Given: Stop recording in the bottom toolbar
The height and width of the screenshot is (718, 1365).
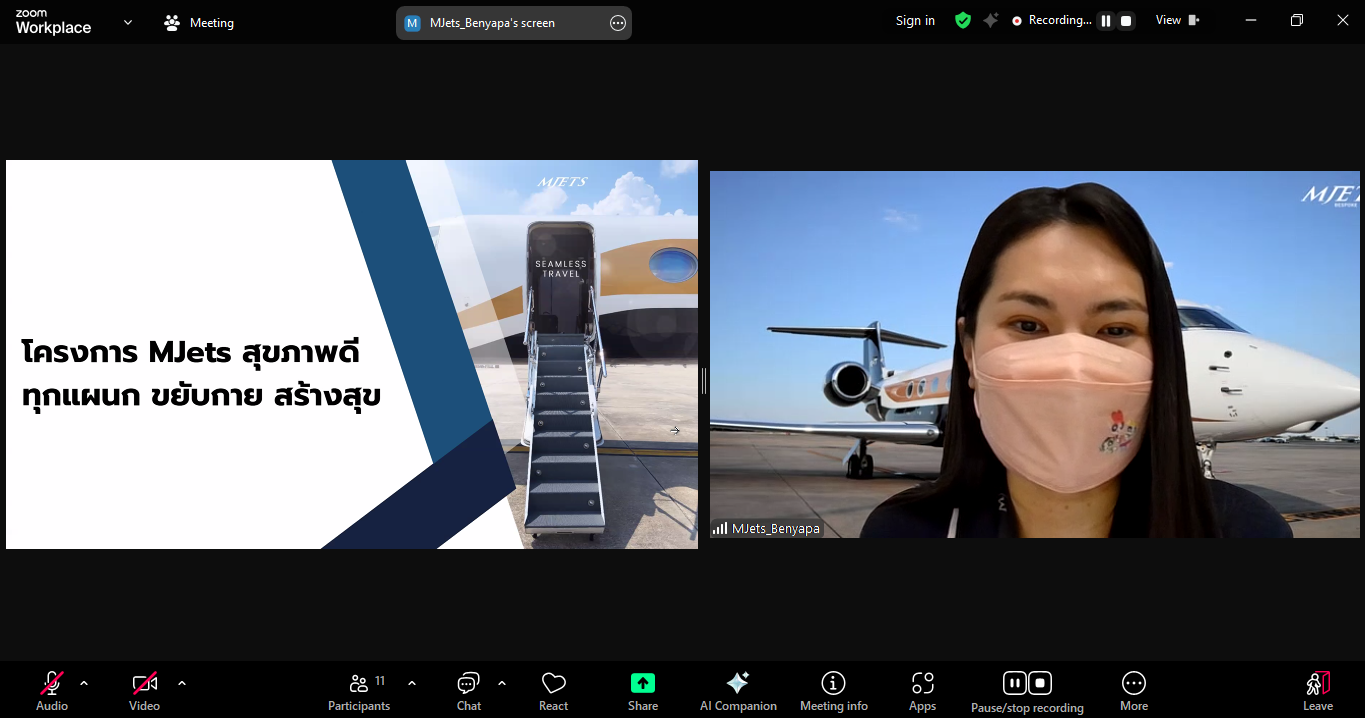Looking at the screenshot, I should [x=1040, y=683].
